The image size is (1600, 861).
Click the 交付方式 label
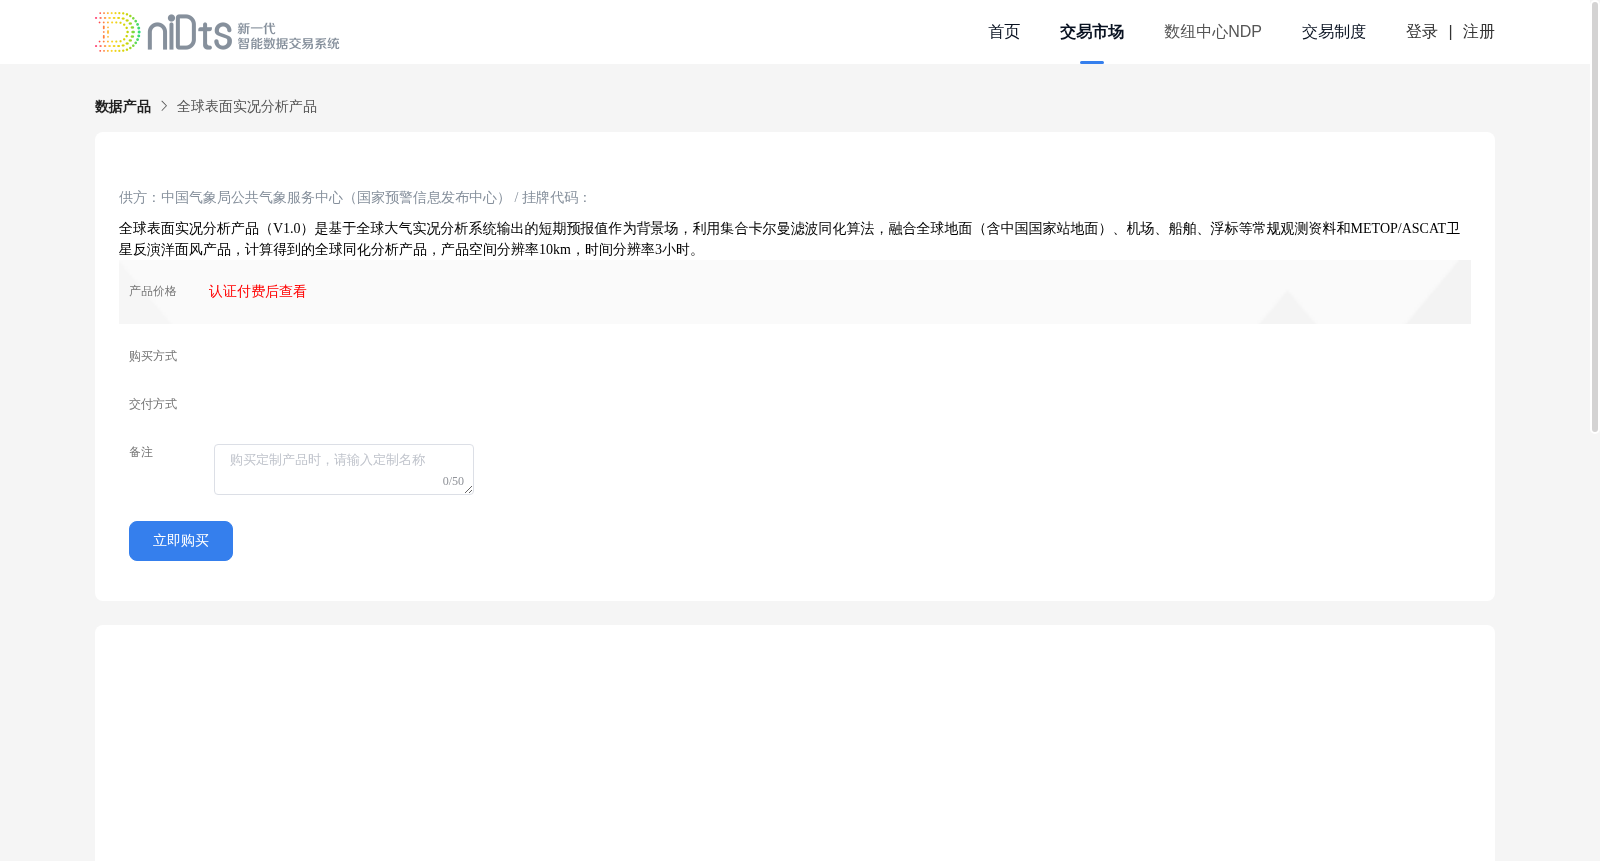[153, 404]
